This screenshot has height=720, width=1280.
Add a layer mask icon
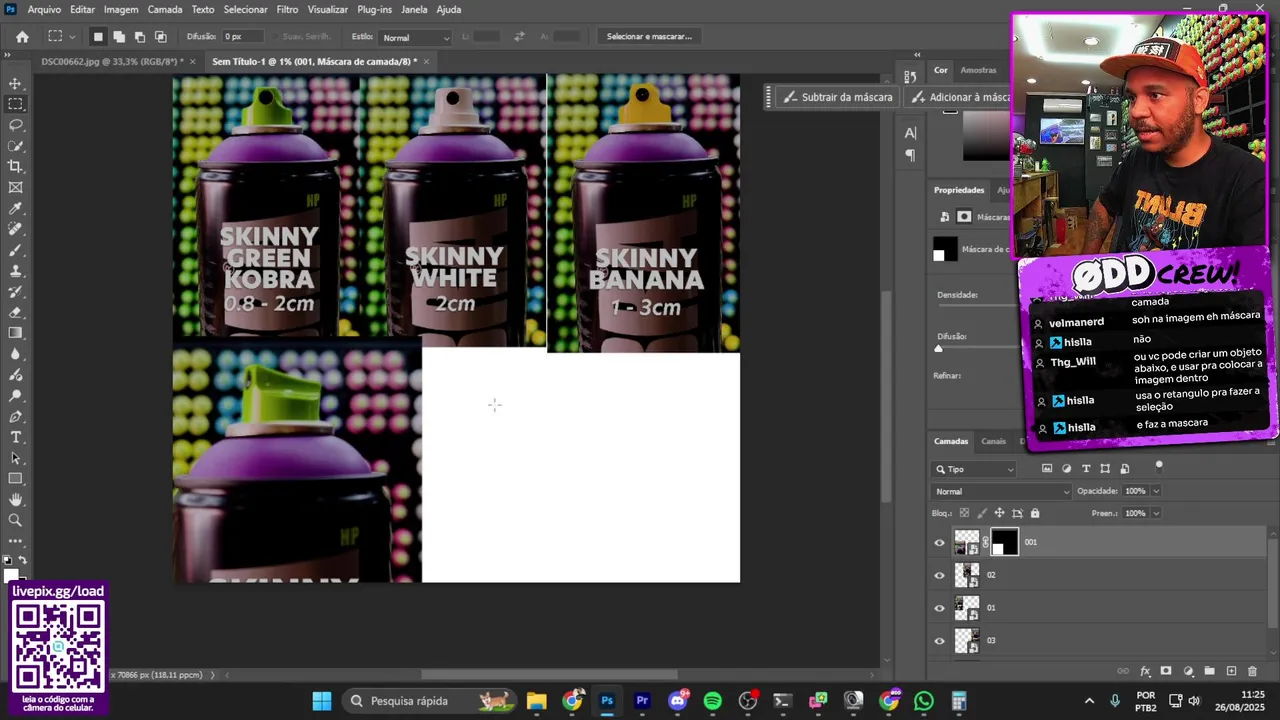[x=1166, y=671]
